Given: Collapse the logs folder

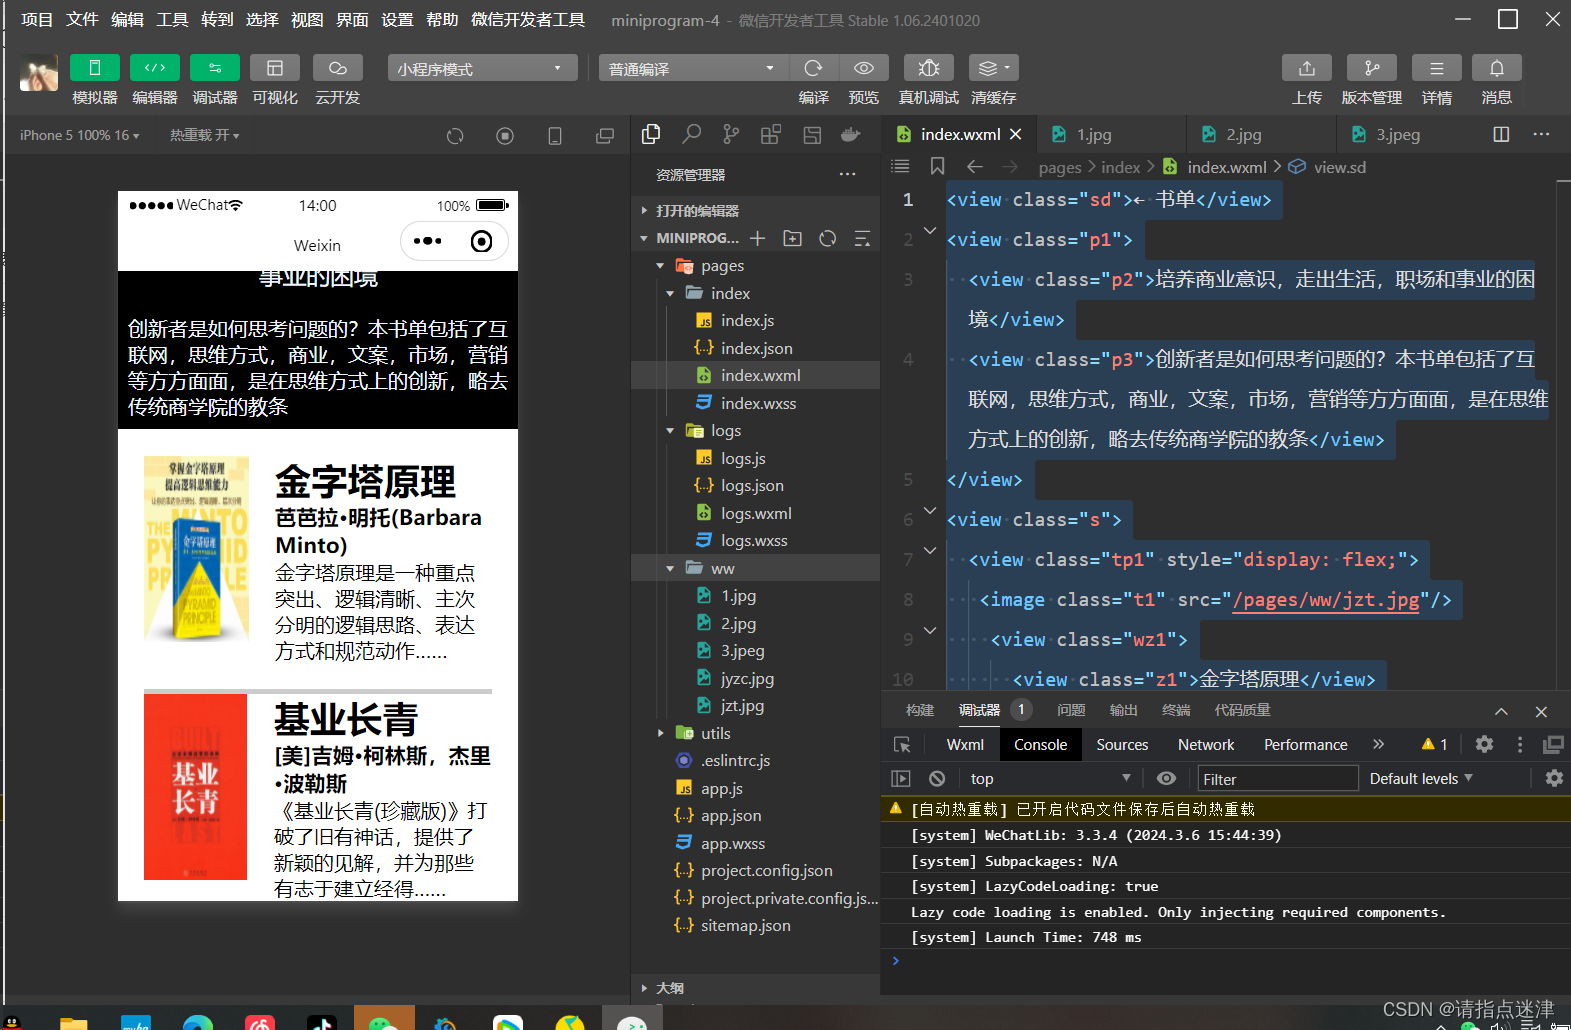Looking at the screenshot, I should click(x=670, y=431).
